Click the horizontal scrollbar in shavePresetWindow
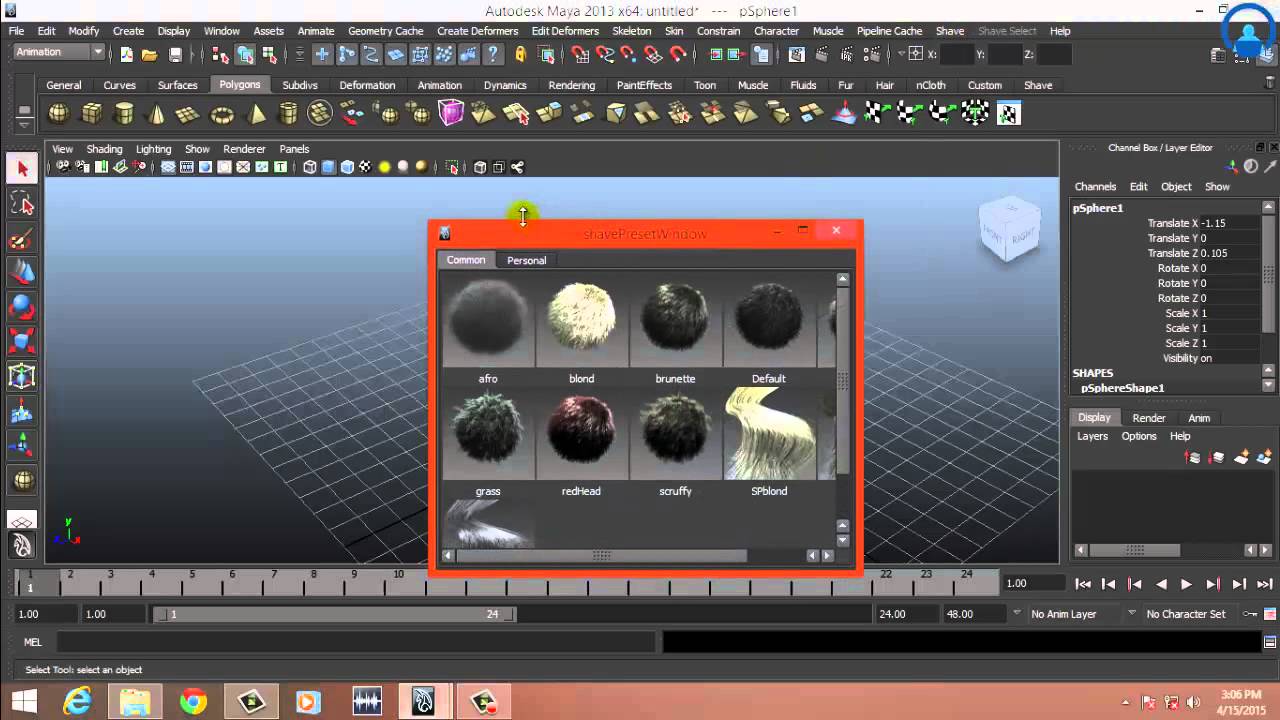Viewport: 1280px width, 720px height. click(x=601, y=556)
